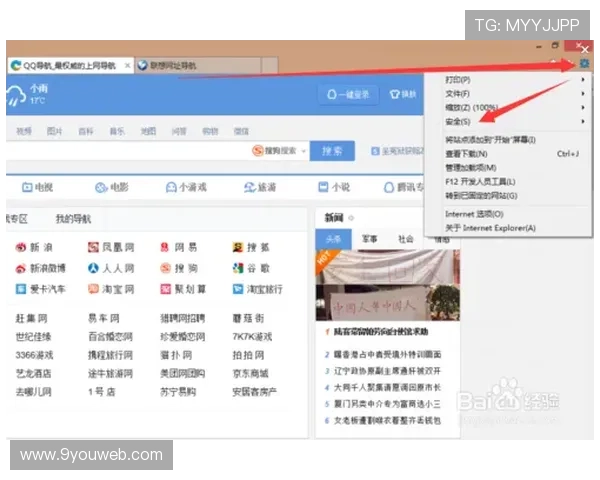Image resolution: width=600 pixels, height=480 pixels.
Task: Click the HOT news photo thumbnail
Action: (388, 285)
